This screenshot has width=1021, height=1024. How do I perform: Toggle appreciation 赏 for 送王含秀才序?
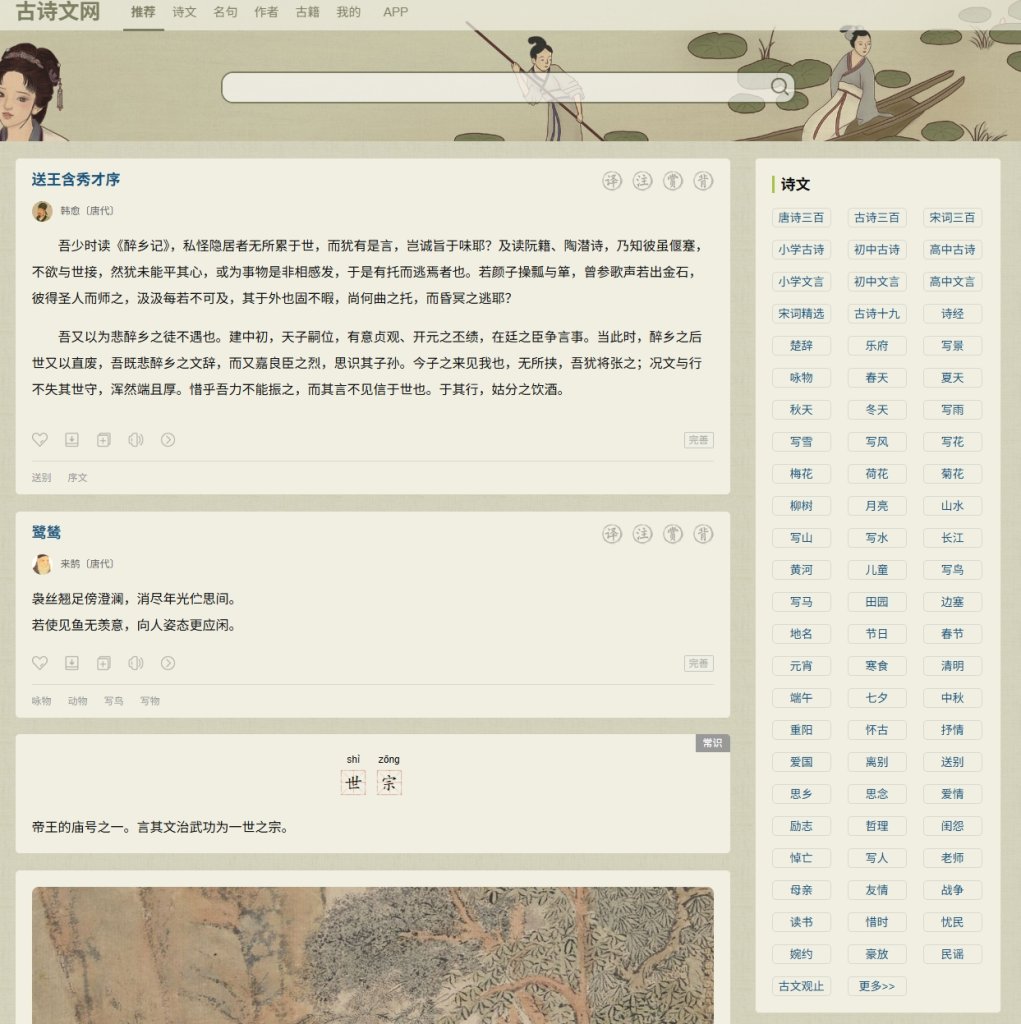point(673,181)
